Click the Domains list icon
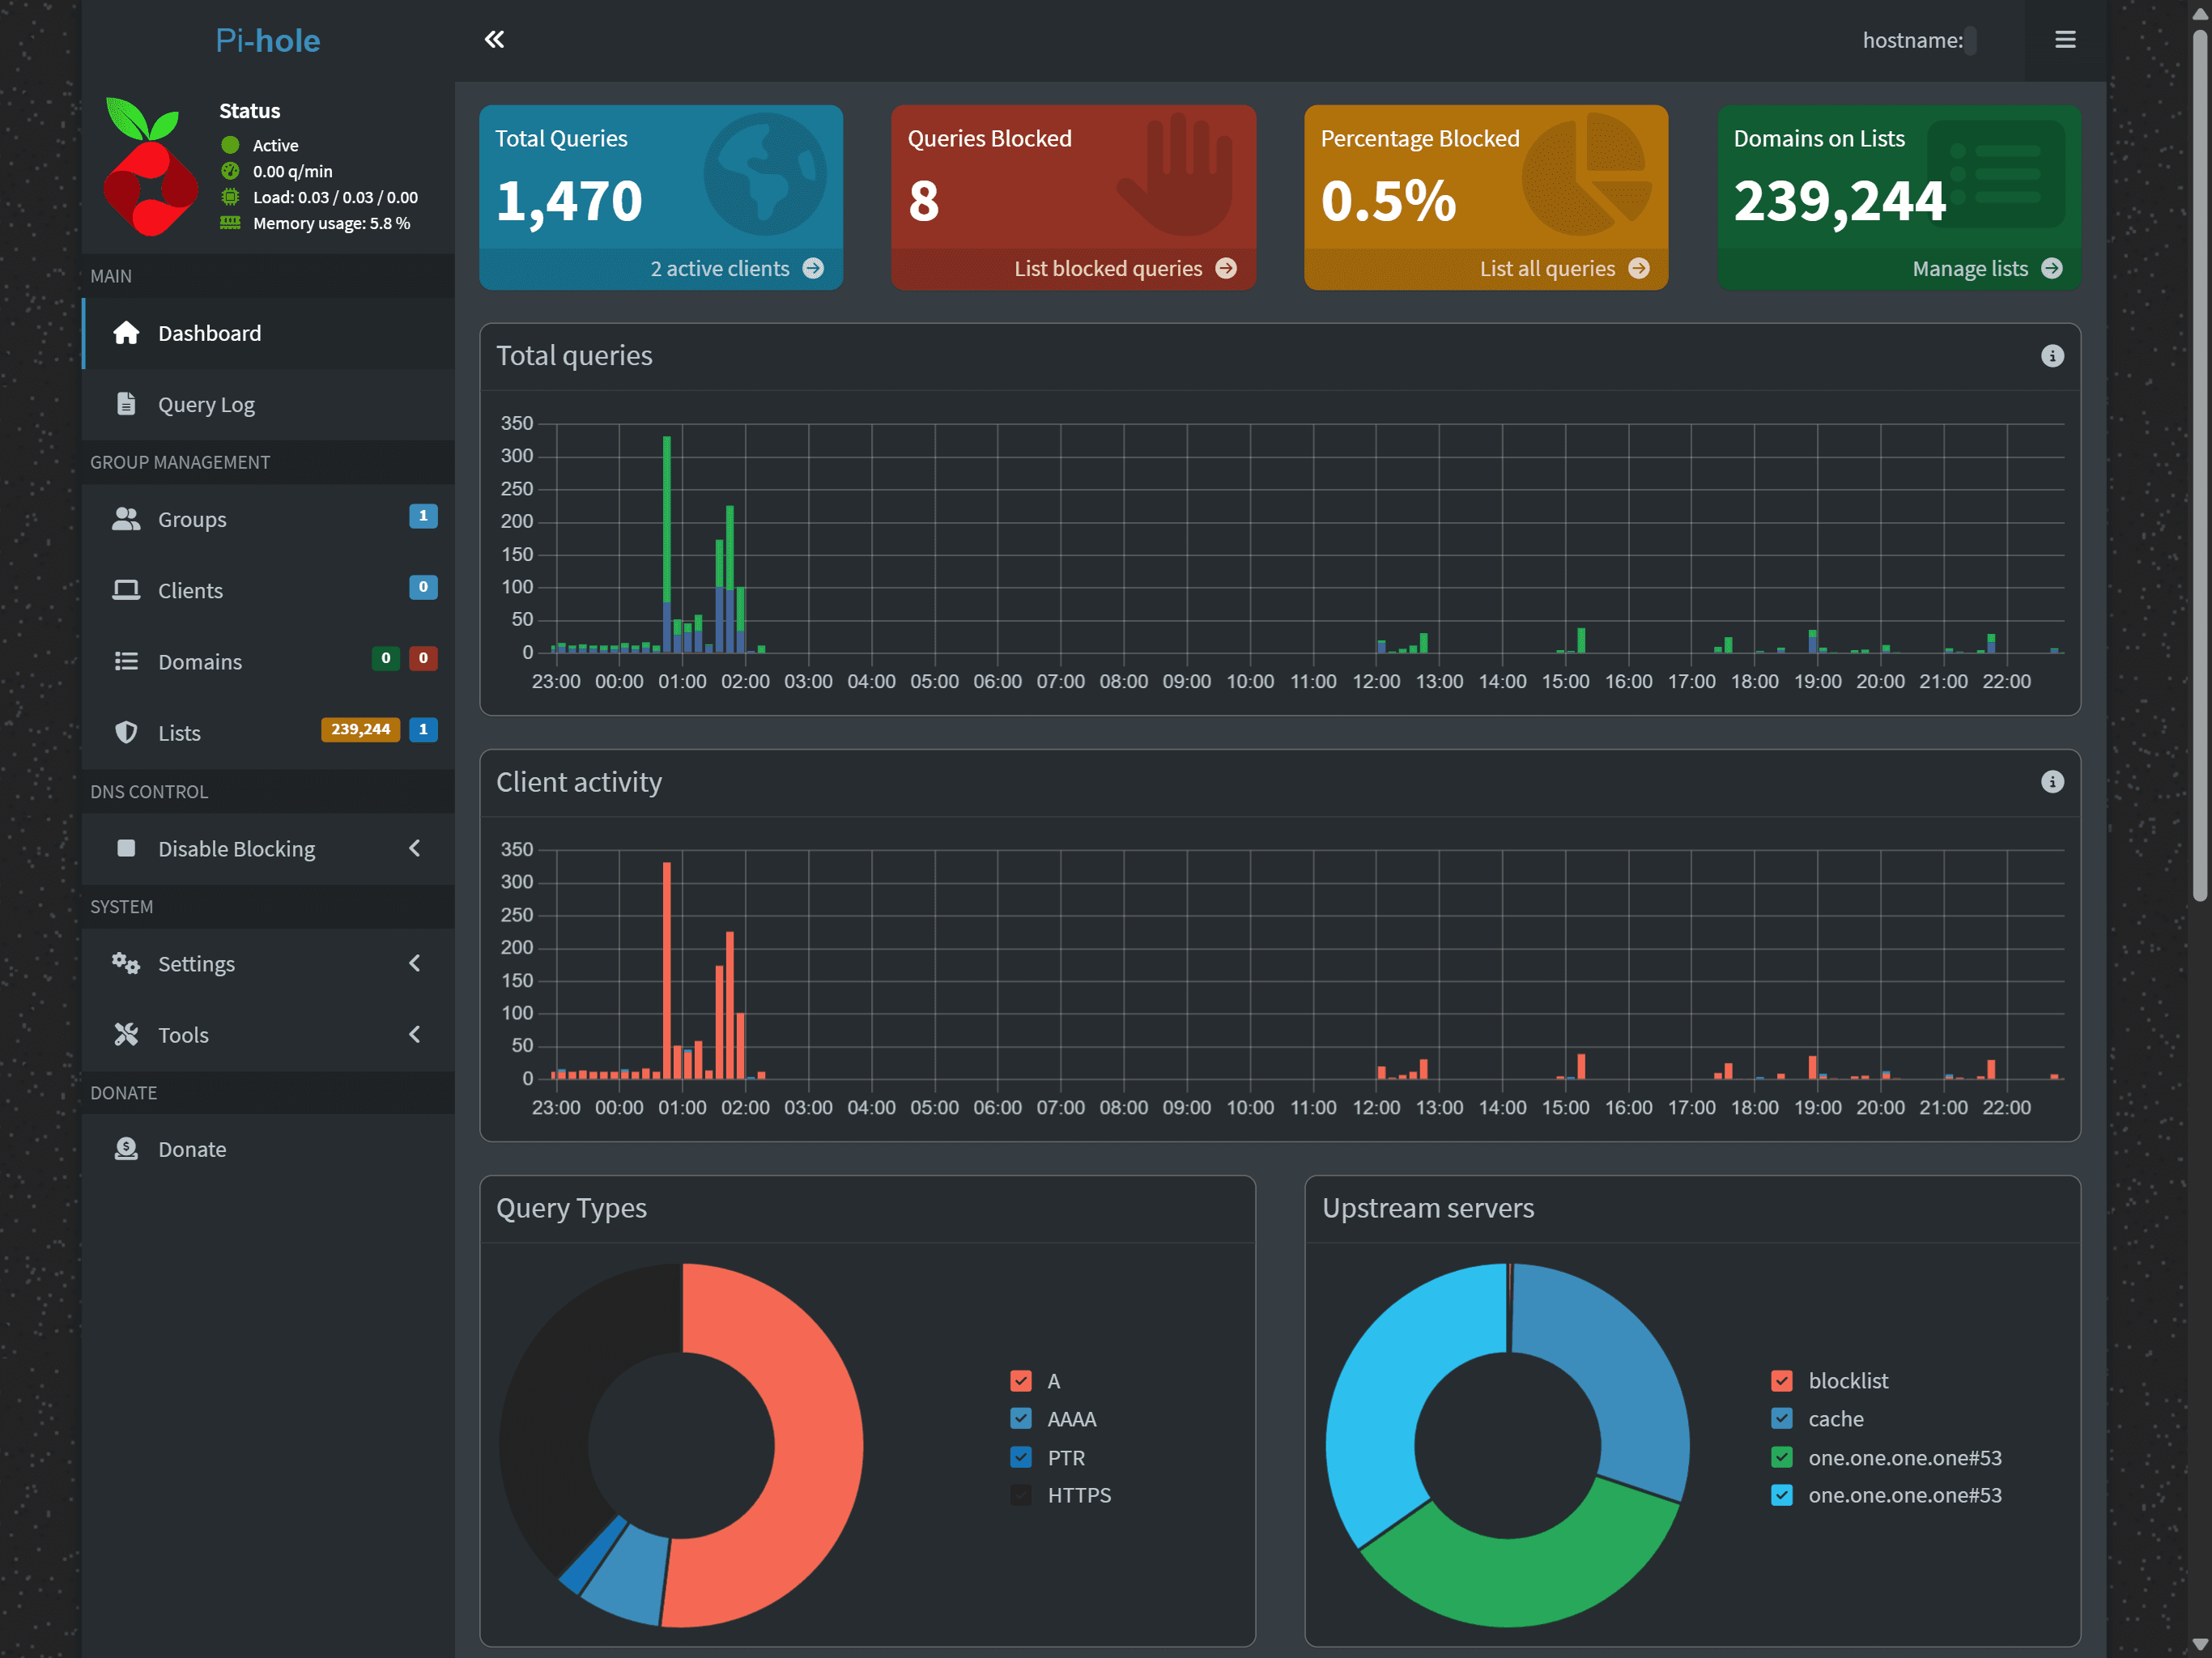Image resolution: width=2212 pixels, height=1658 pixels. point(126,661)
